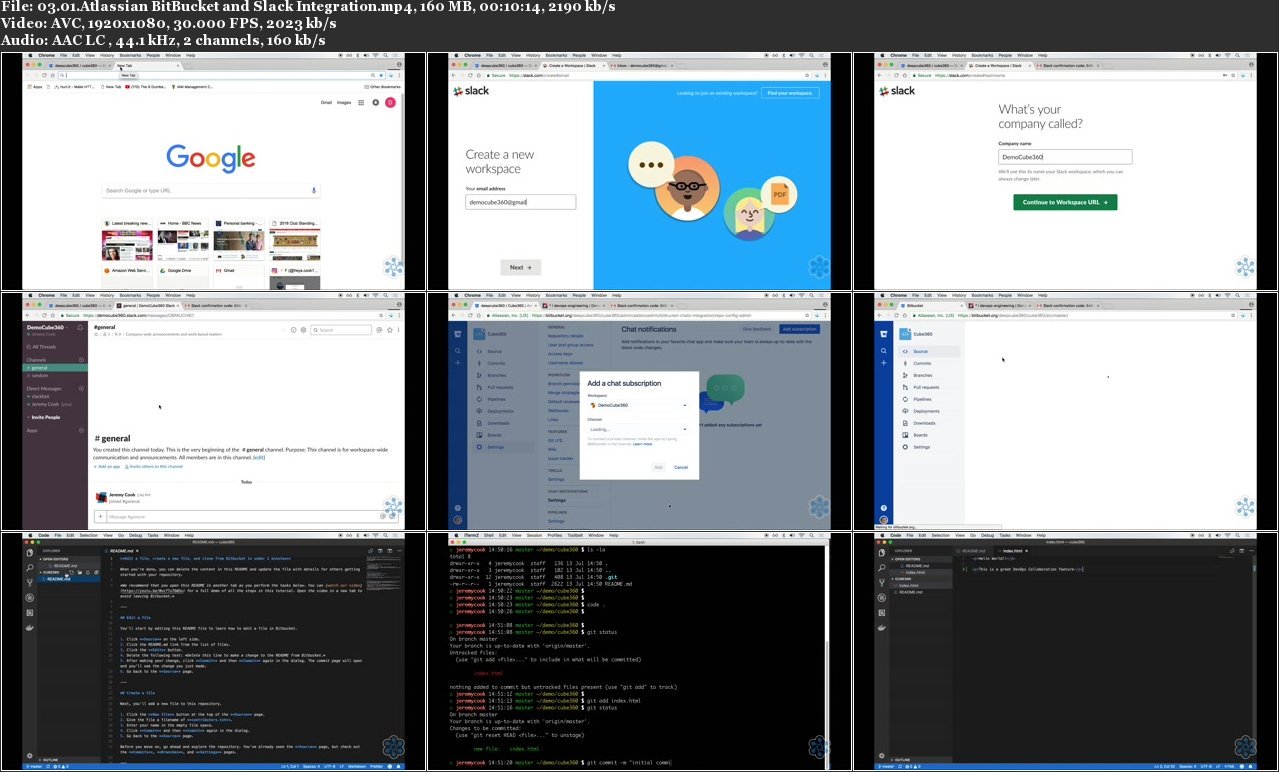Open the DemoCube360 workspace menu in Slack sidebar
Image resolution: width=1279 pixels, height=772 pixels.
click(47, 327)
